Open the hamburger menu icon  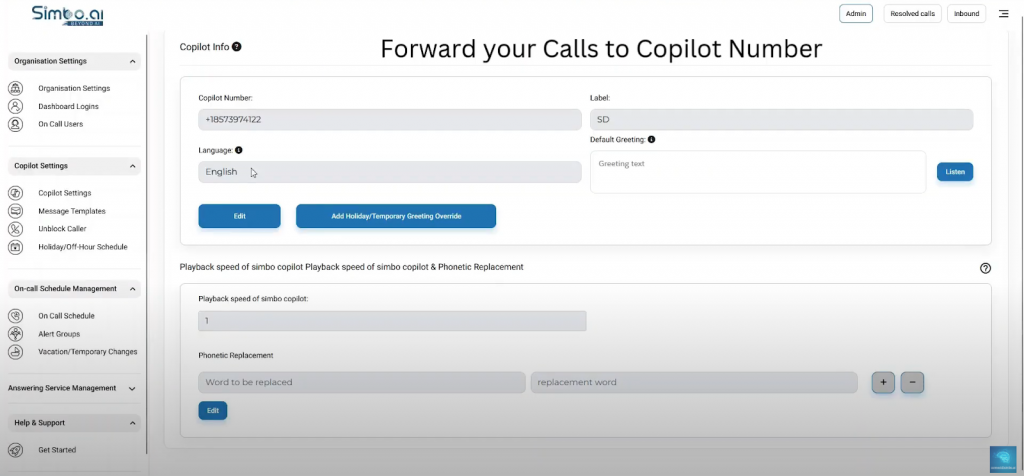(x=1003, y=14)
